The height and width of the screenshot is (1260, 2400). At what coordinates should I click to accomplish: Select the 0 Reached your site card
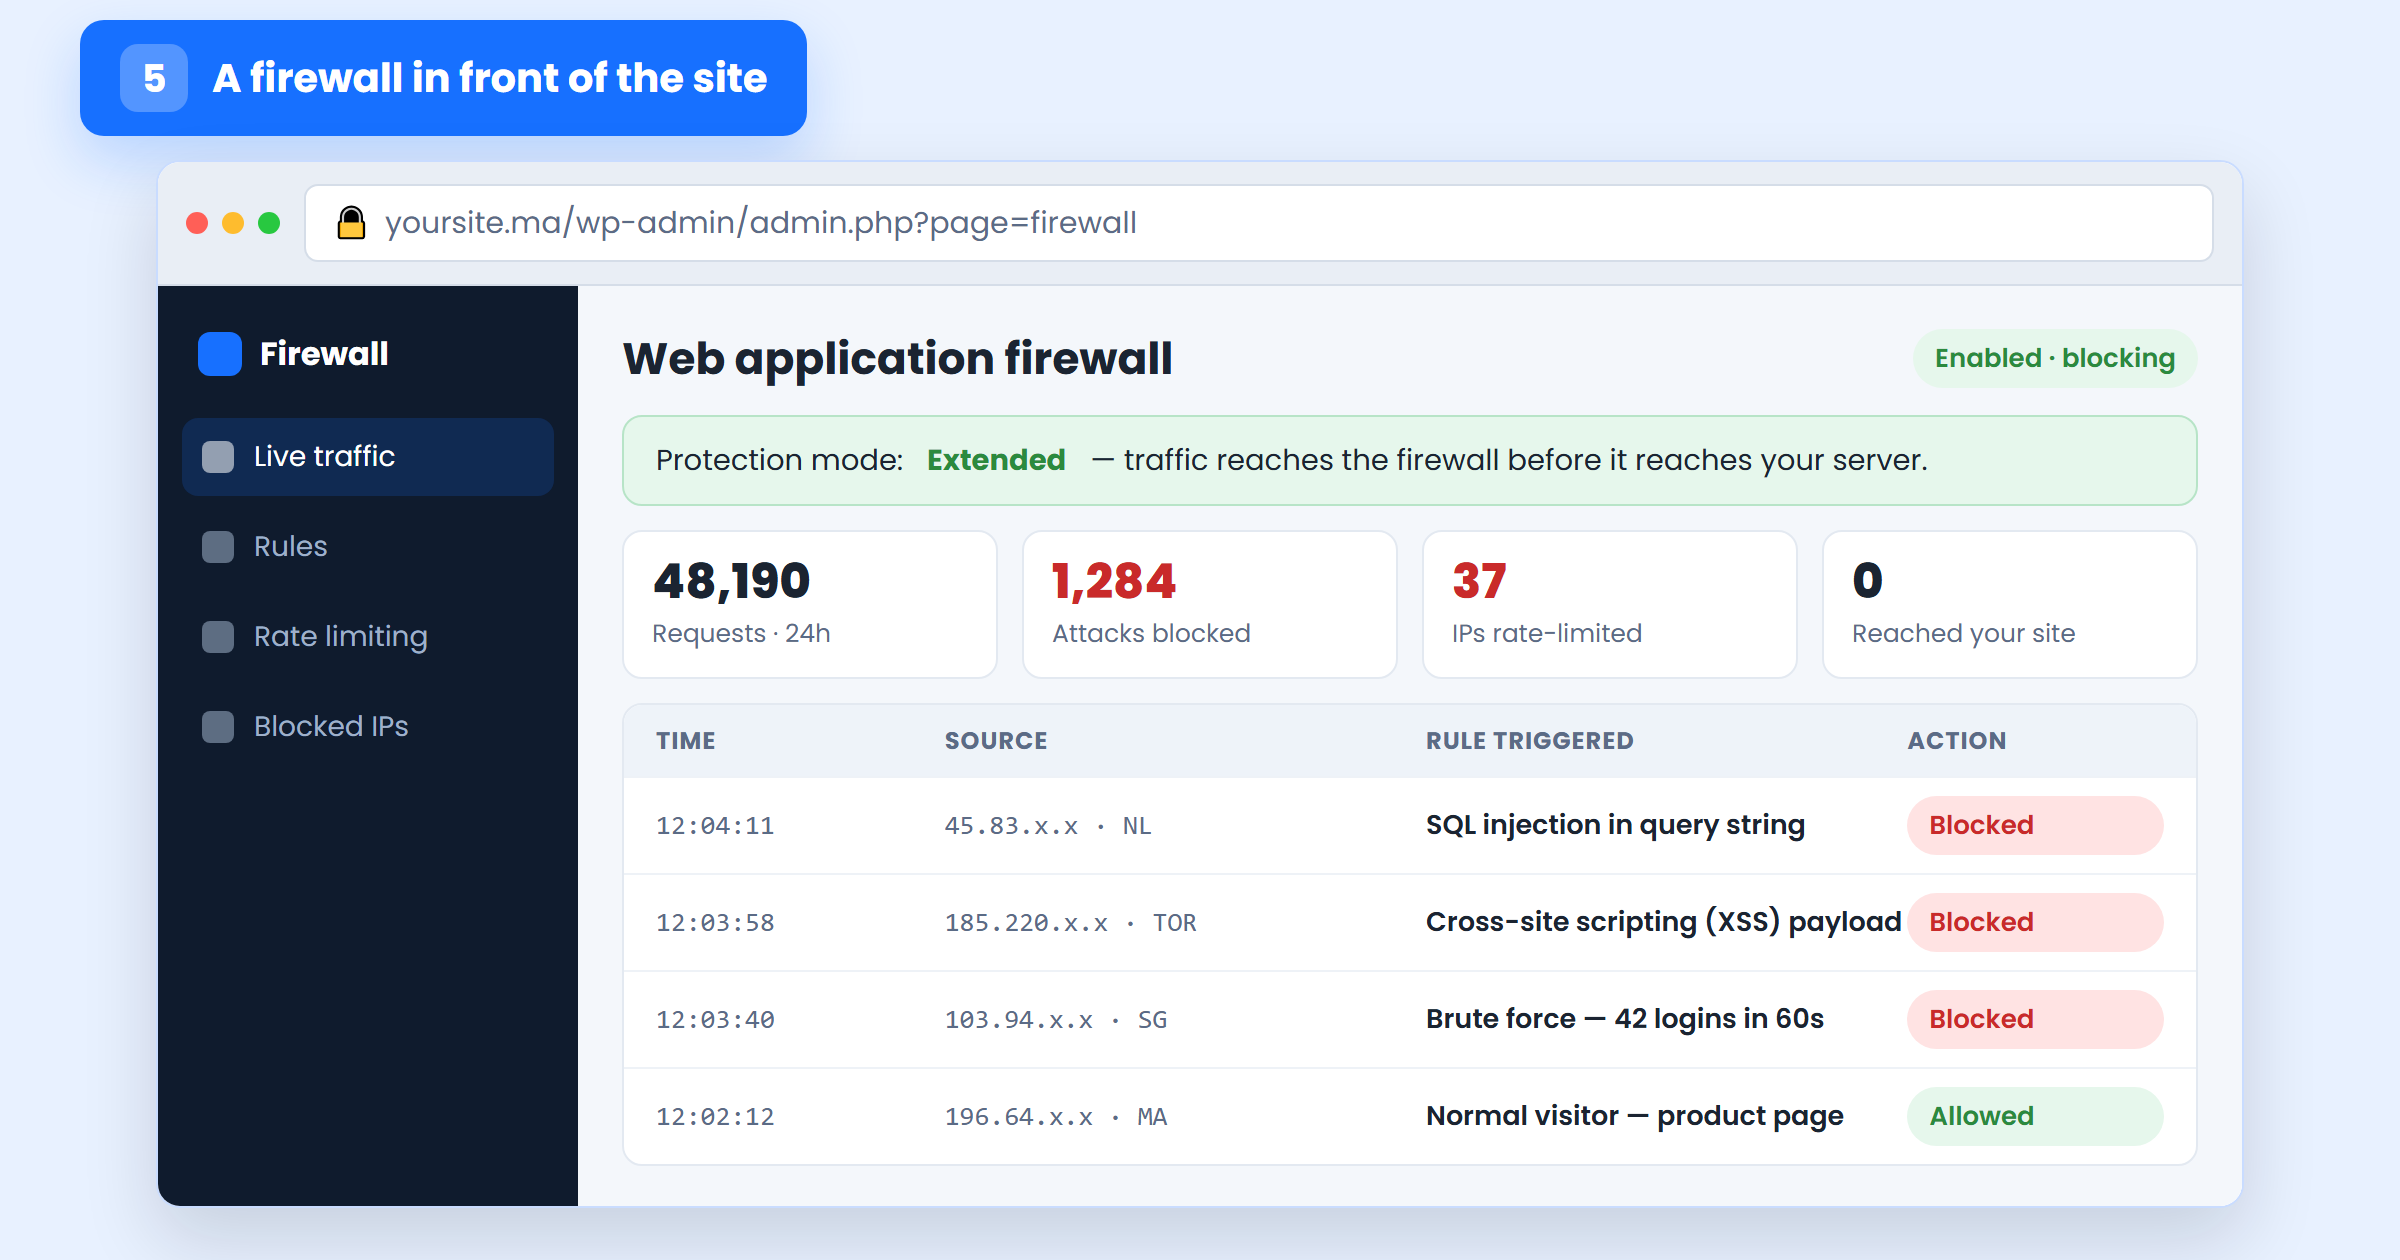tap(2010, 604)
